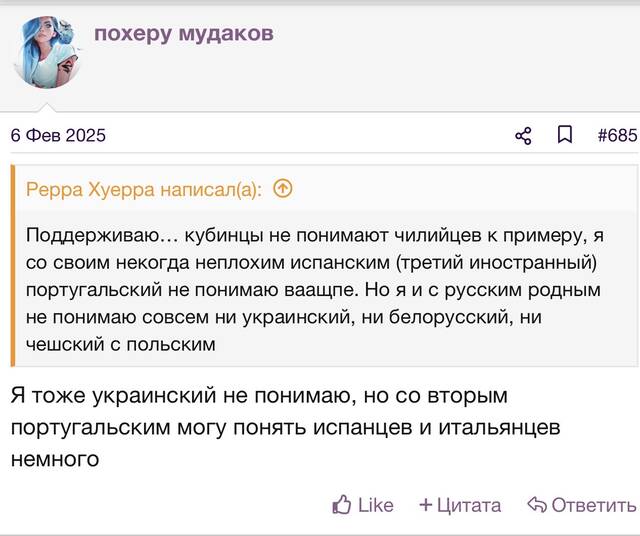Click the Peppa Хуерра написал(а) quote header
Screen dimensions: 640x536
(x=144, y=189)
